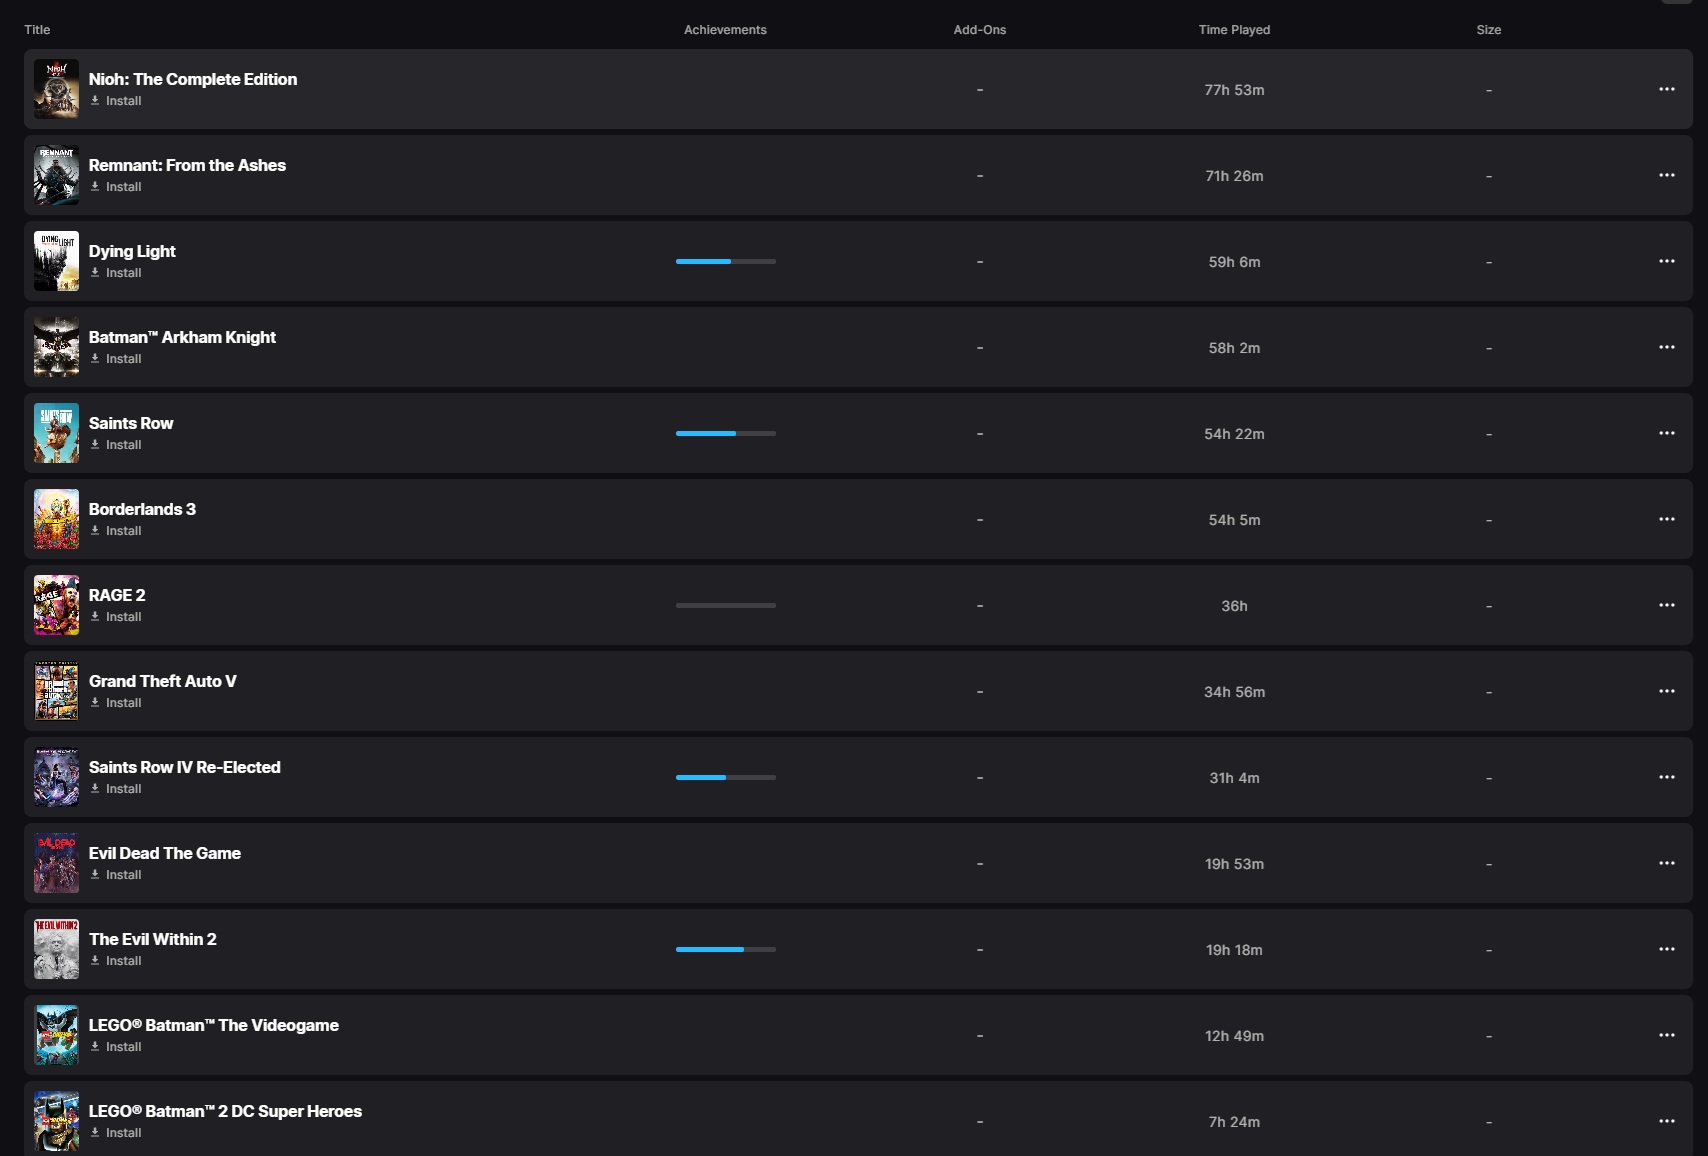Click the Batman Arkham Knight title
Image resolution: width=1708 pixels, height=1156 pixels.
182,337
